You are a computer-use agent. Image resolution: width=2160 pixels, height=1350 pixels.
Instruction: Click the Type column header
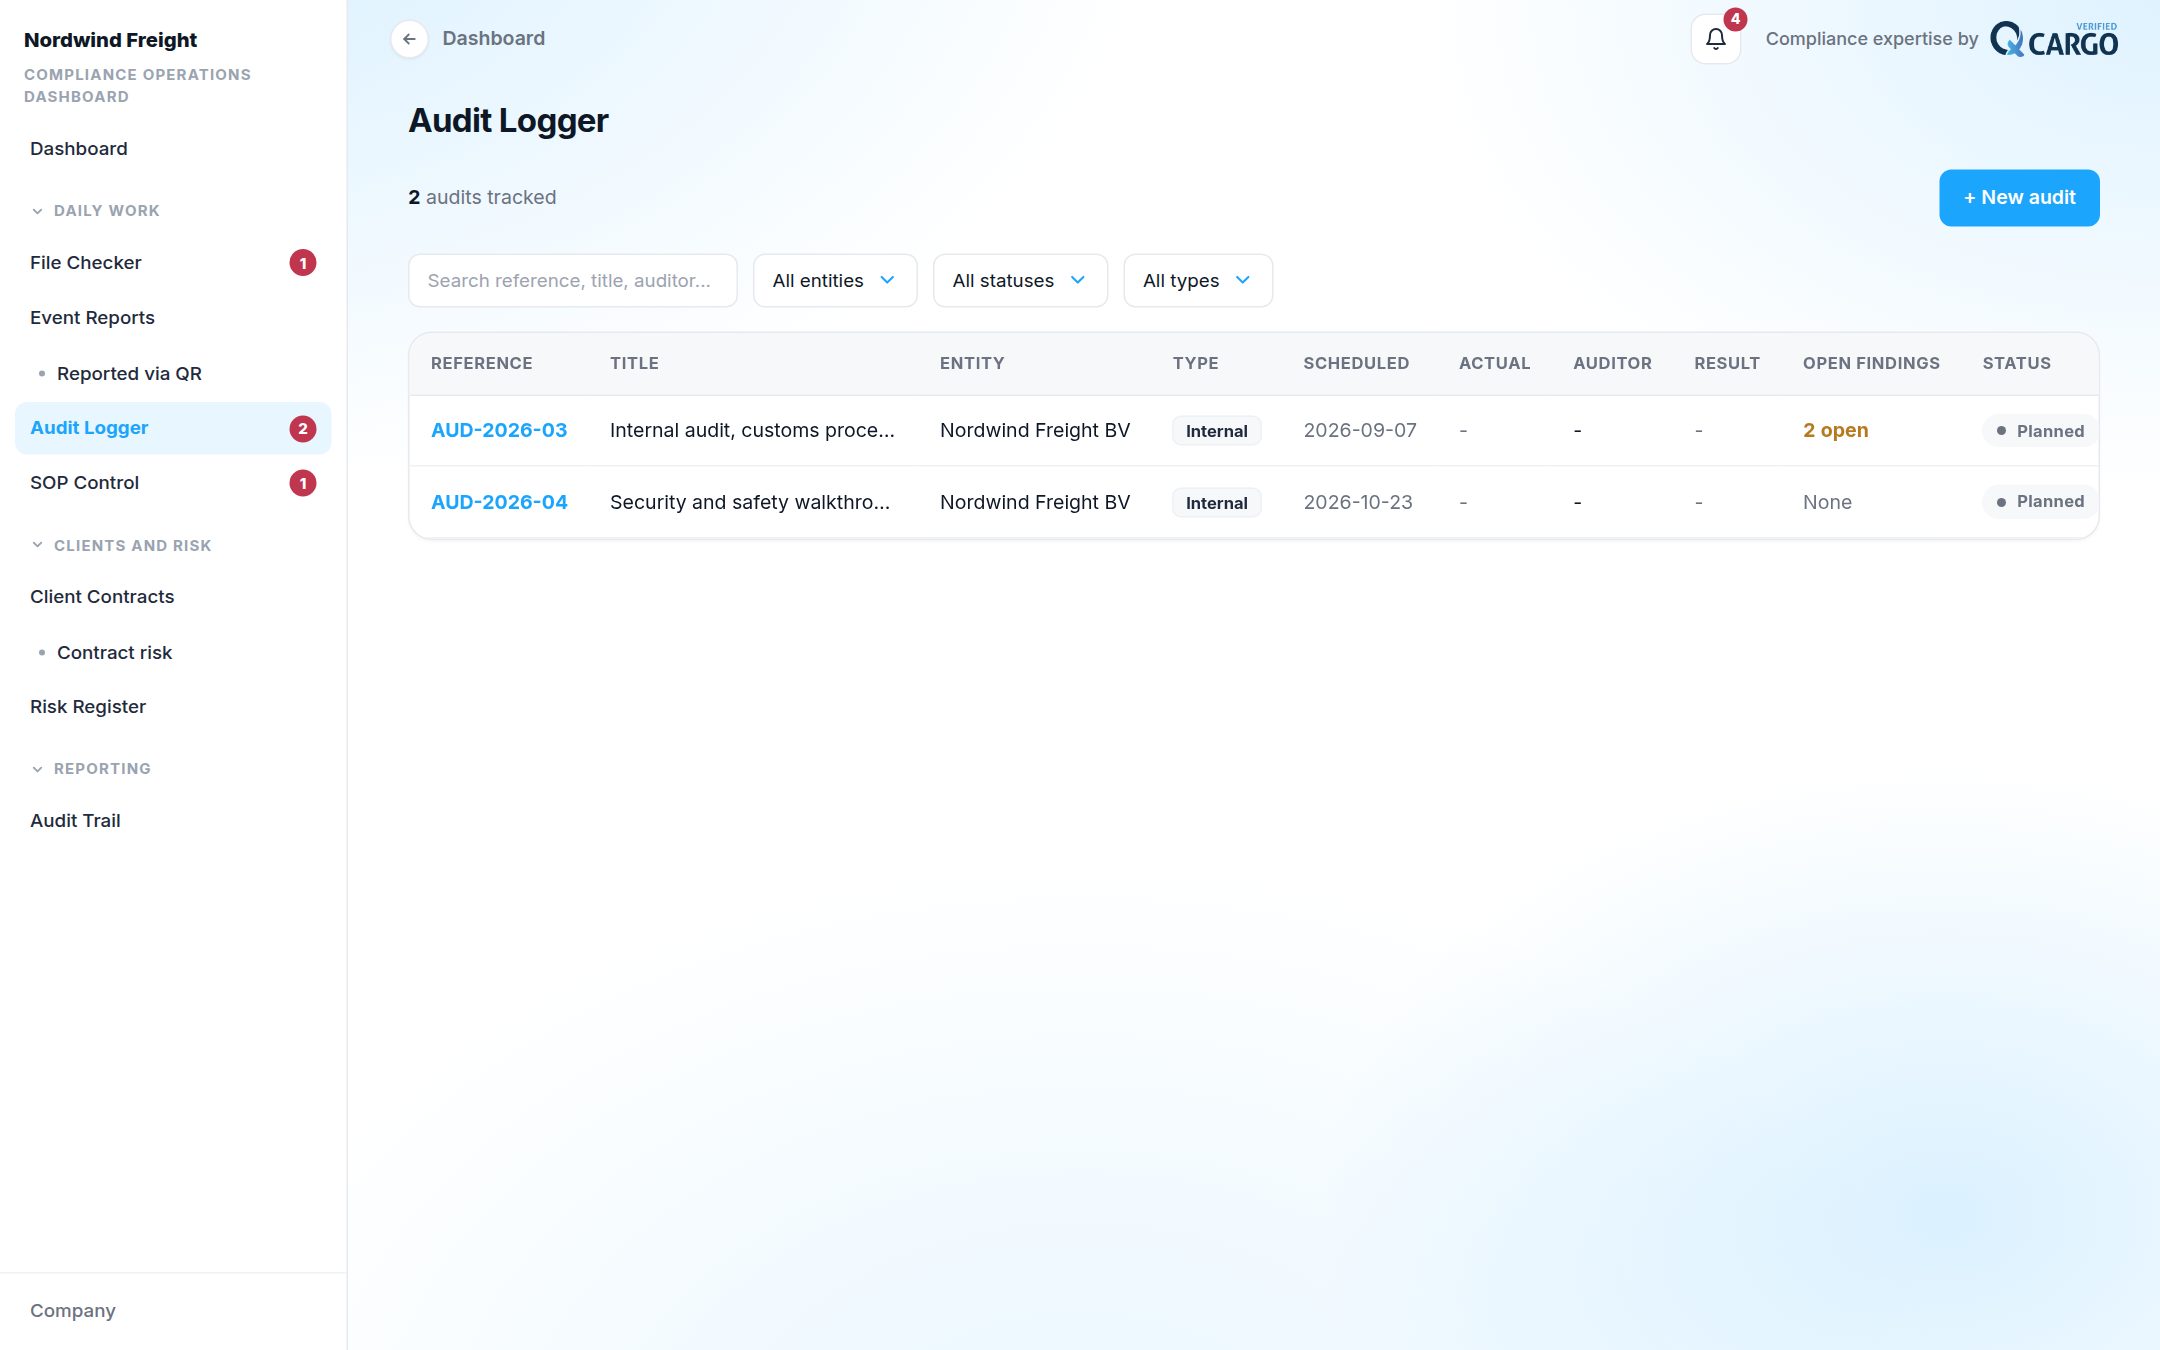coord(1196,363)
